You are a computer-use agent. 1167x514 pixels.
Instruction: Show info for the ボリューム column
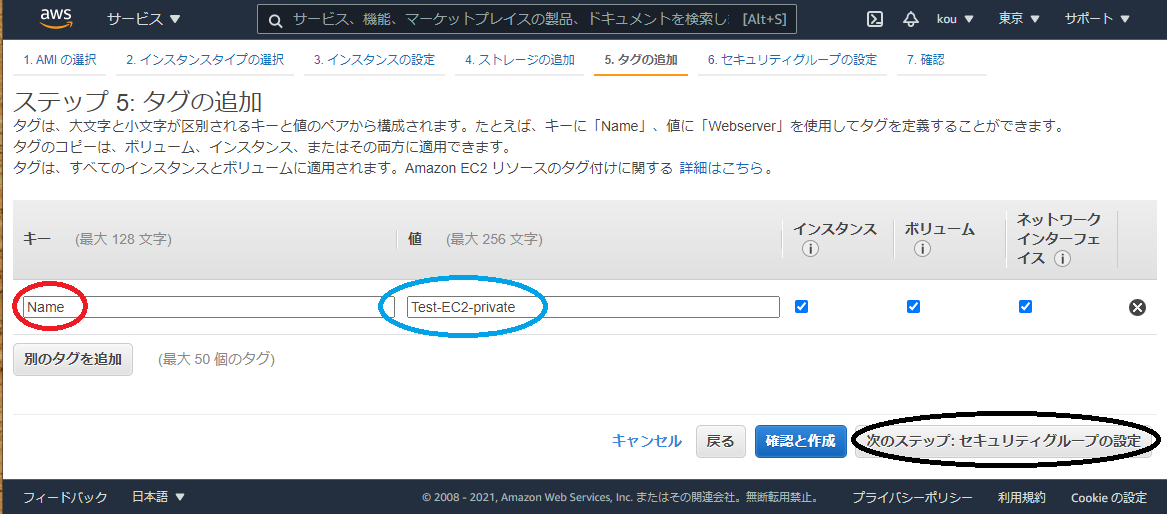[x=922, y=249]
